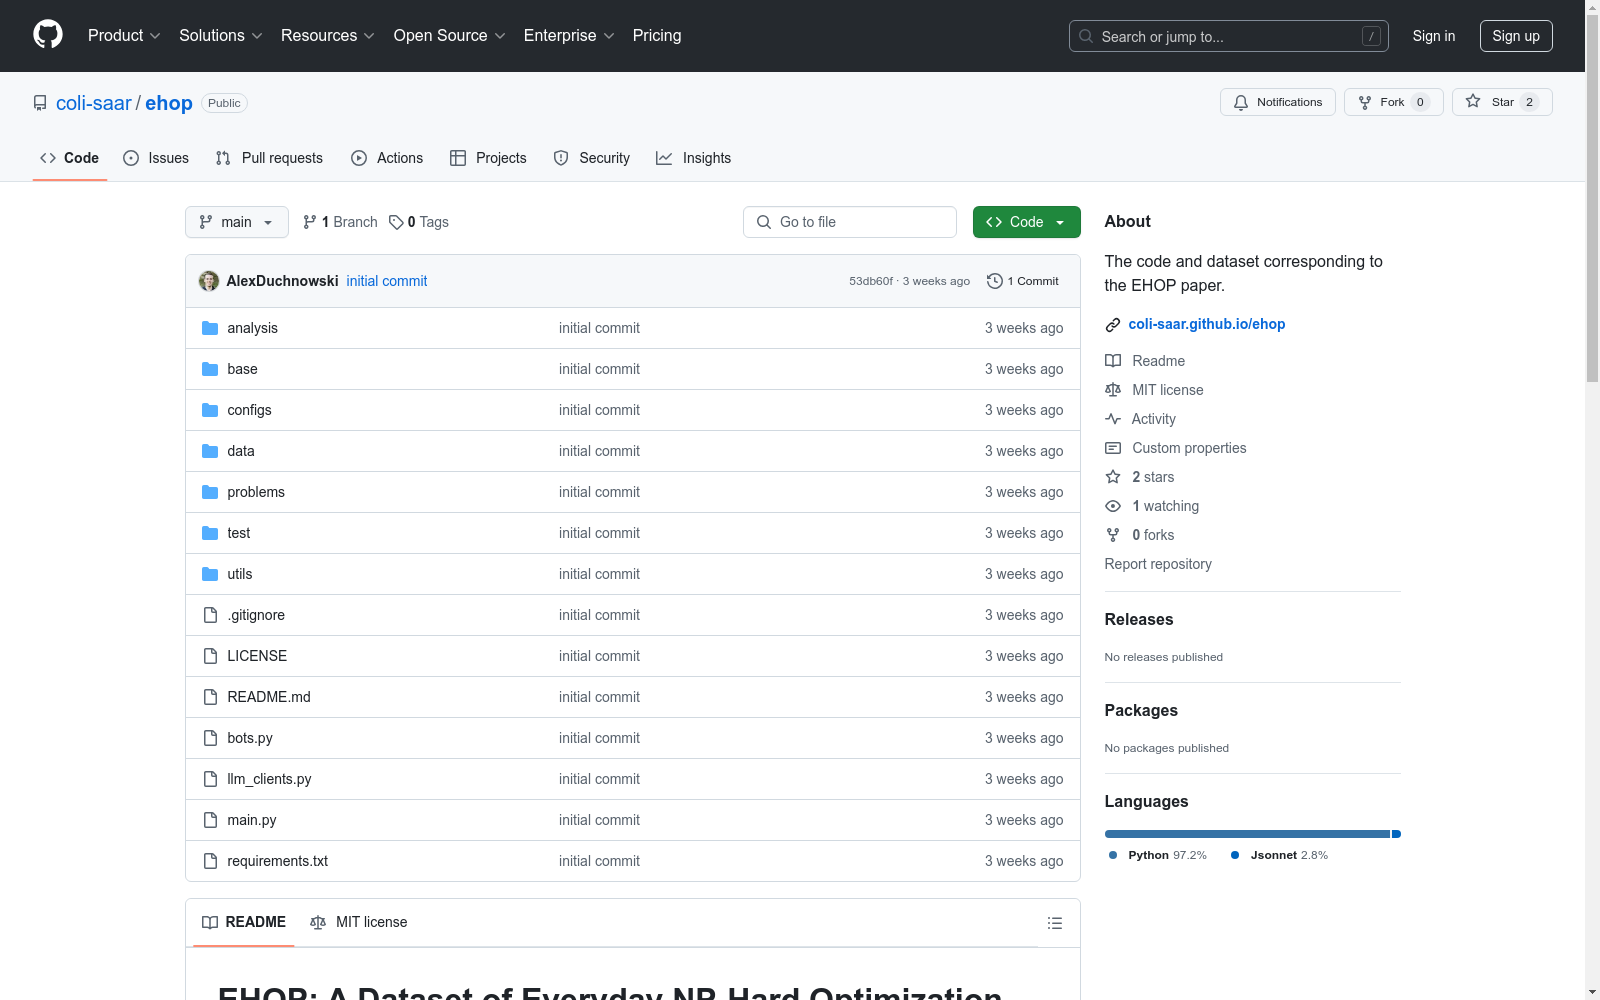Click the Sign up button

(1515, 36)
